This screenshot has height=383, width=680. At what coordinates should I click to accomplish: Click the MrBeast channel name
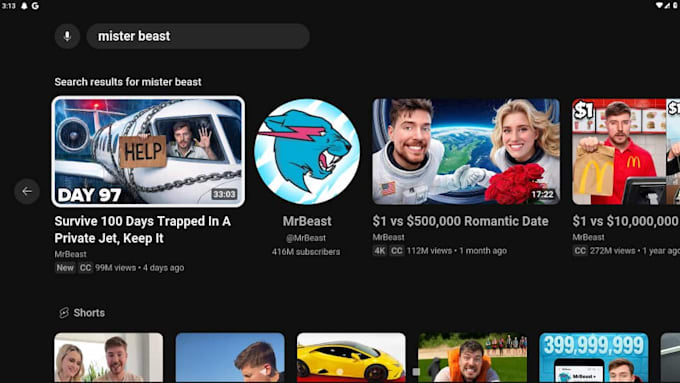tap(307, 221)
